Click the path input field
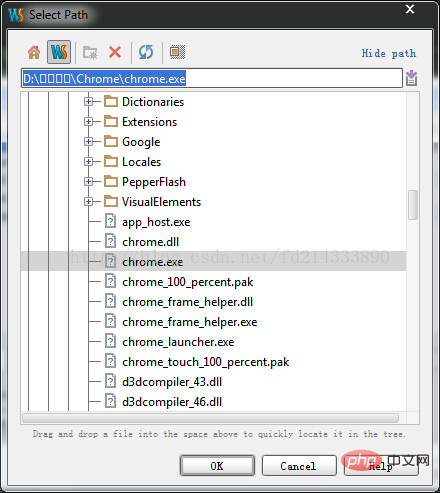 (212, 79)
